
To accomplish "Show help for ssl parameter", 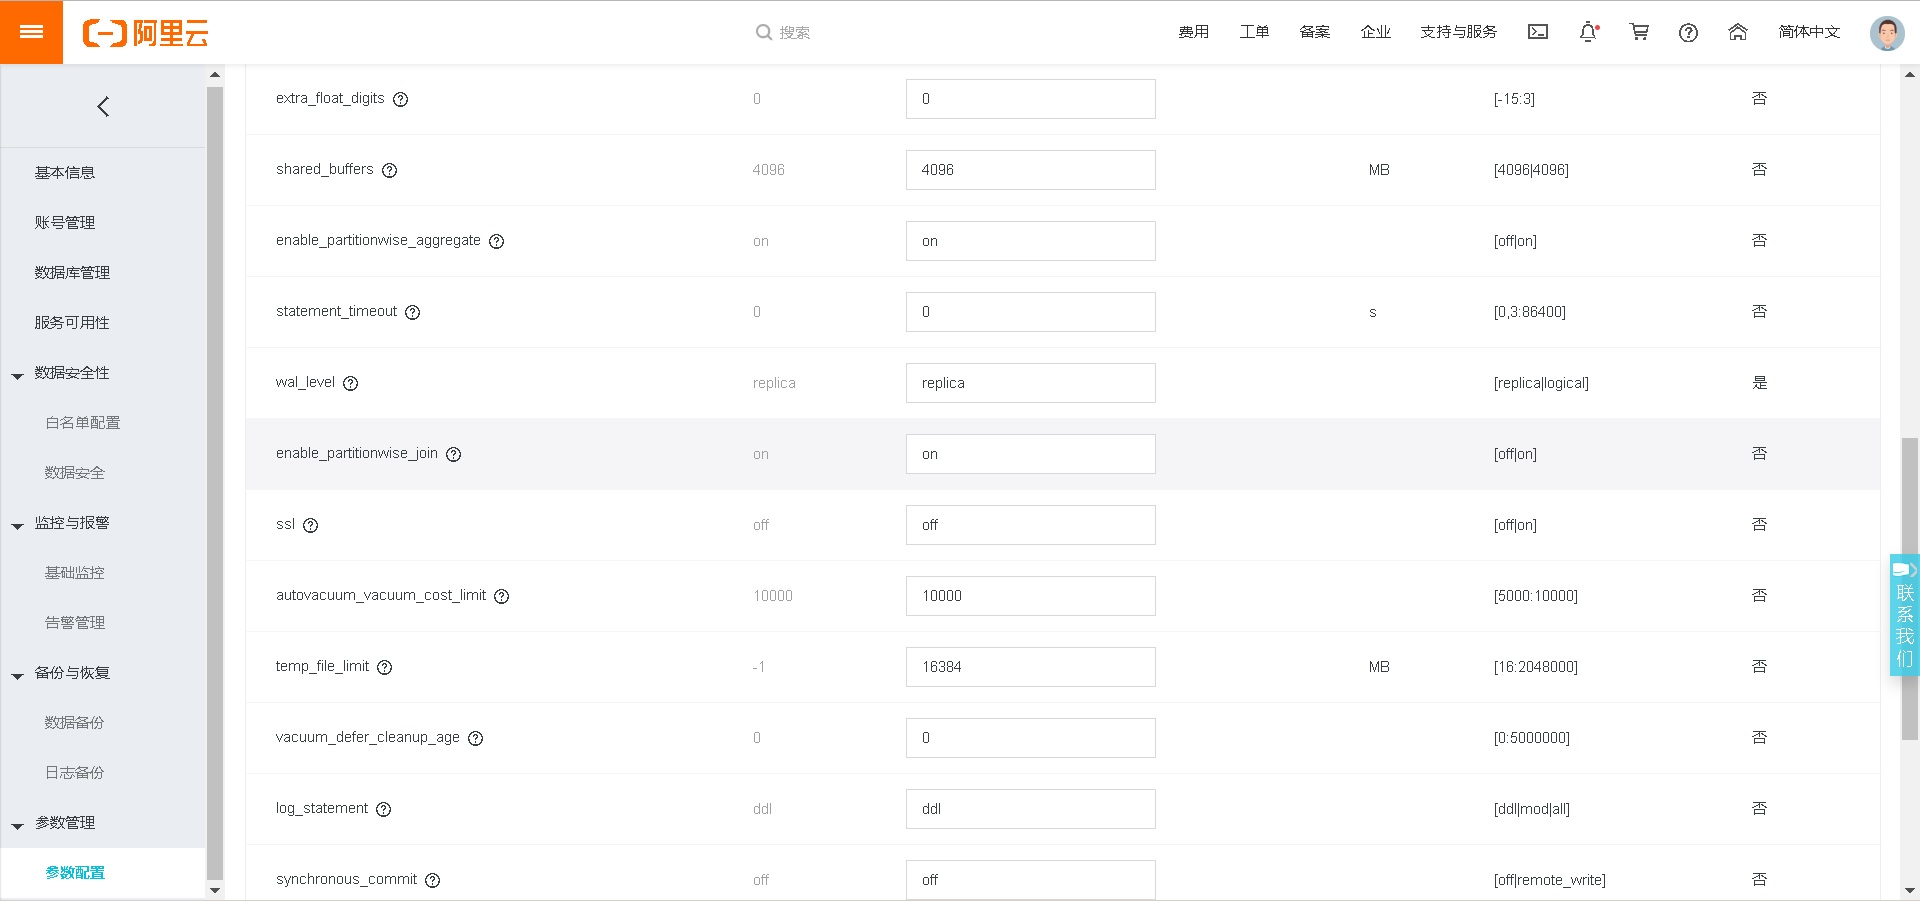I will 311,525.
